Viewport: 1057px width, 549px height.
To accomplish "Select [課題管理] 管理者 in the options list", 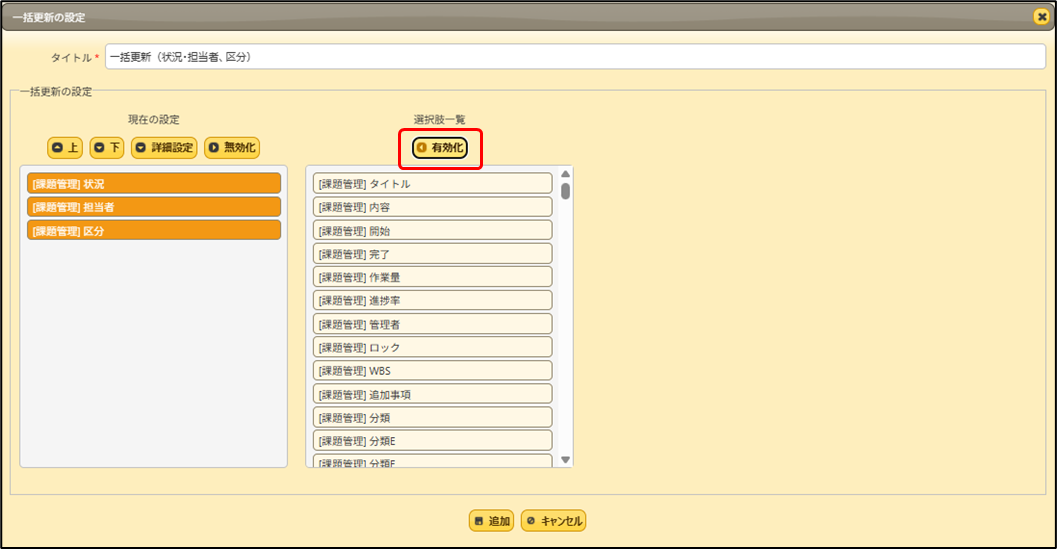I will coord(432,324).
